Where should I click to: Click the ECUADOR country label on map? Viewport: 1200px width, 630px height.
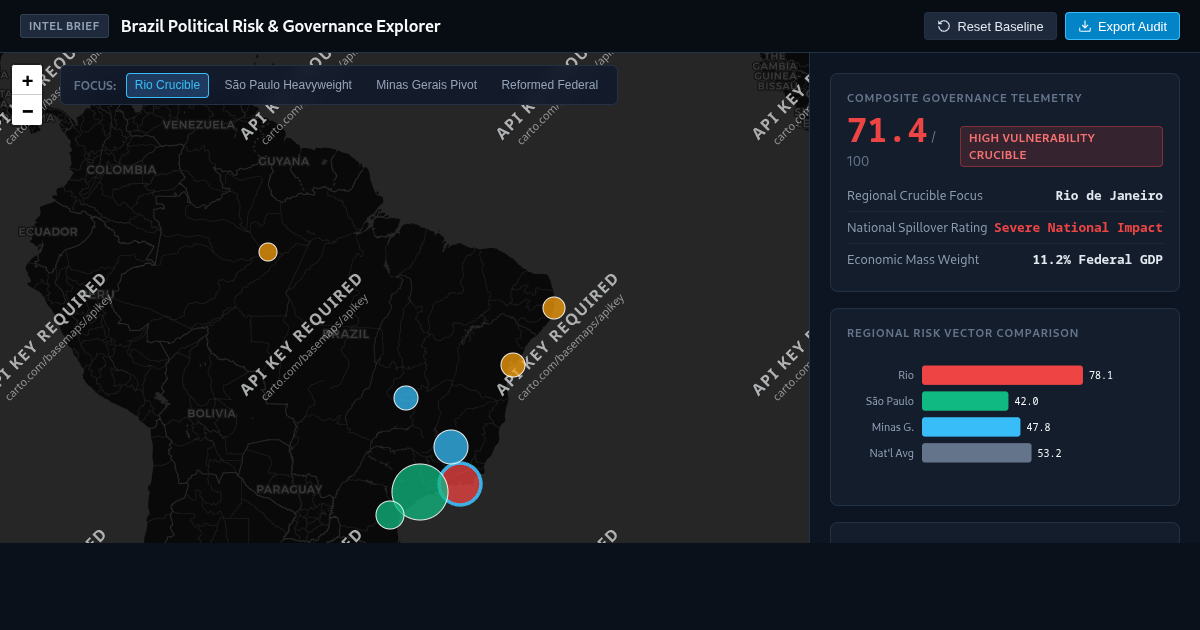[48, 232]
